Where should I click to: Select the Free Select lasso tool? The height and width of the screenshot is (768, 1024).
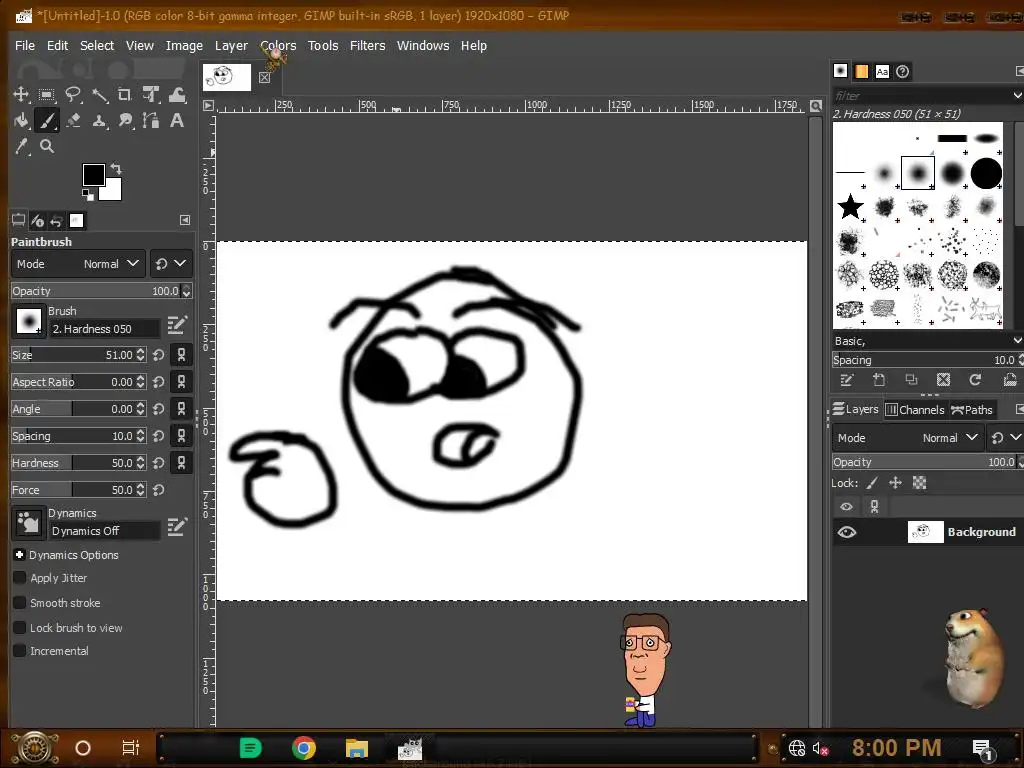pyautogui.click(x=72, y=95)
